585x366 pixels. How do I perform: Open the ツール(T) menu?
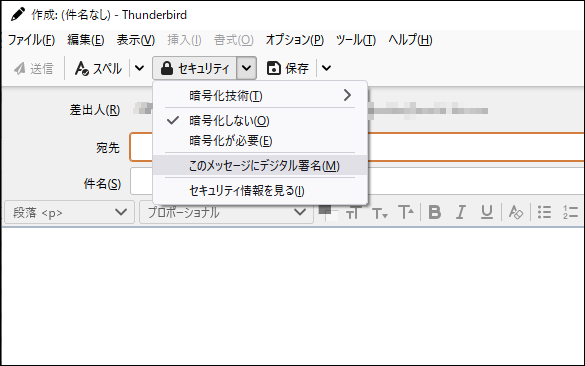click(356, 40)
